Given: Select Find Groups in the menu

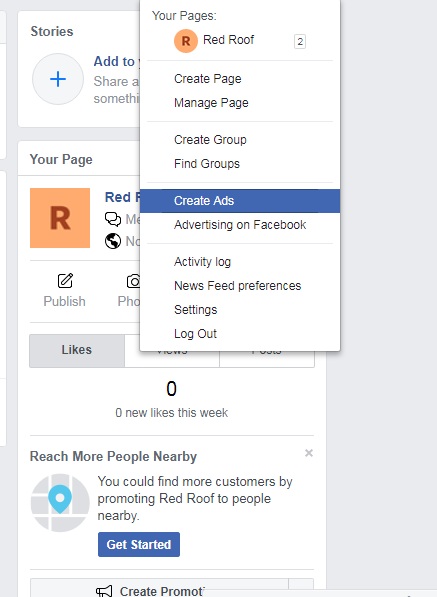Looking at the screenshot, I should 207,164.
